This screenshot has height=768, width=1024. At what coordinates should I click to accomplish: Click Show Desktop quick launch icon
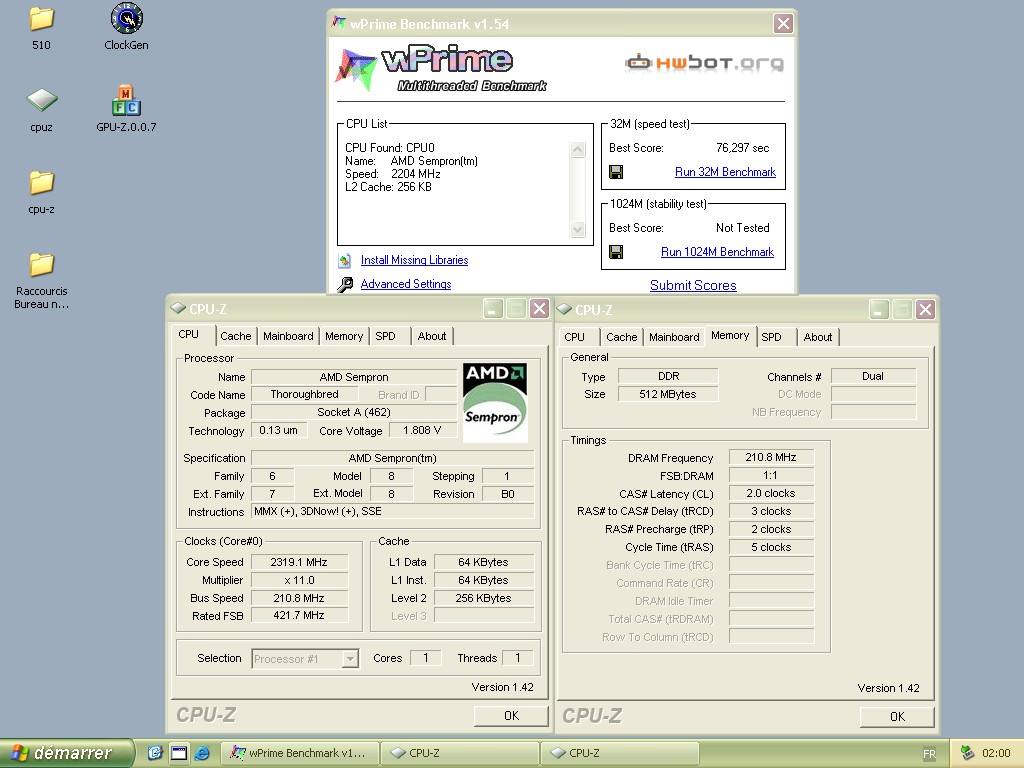[x=155, y=753]
